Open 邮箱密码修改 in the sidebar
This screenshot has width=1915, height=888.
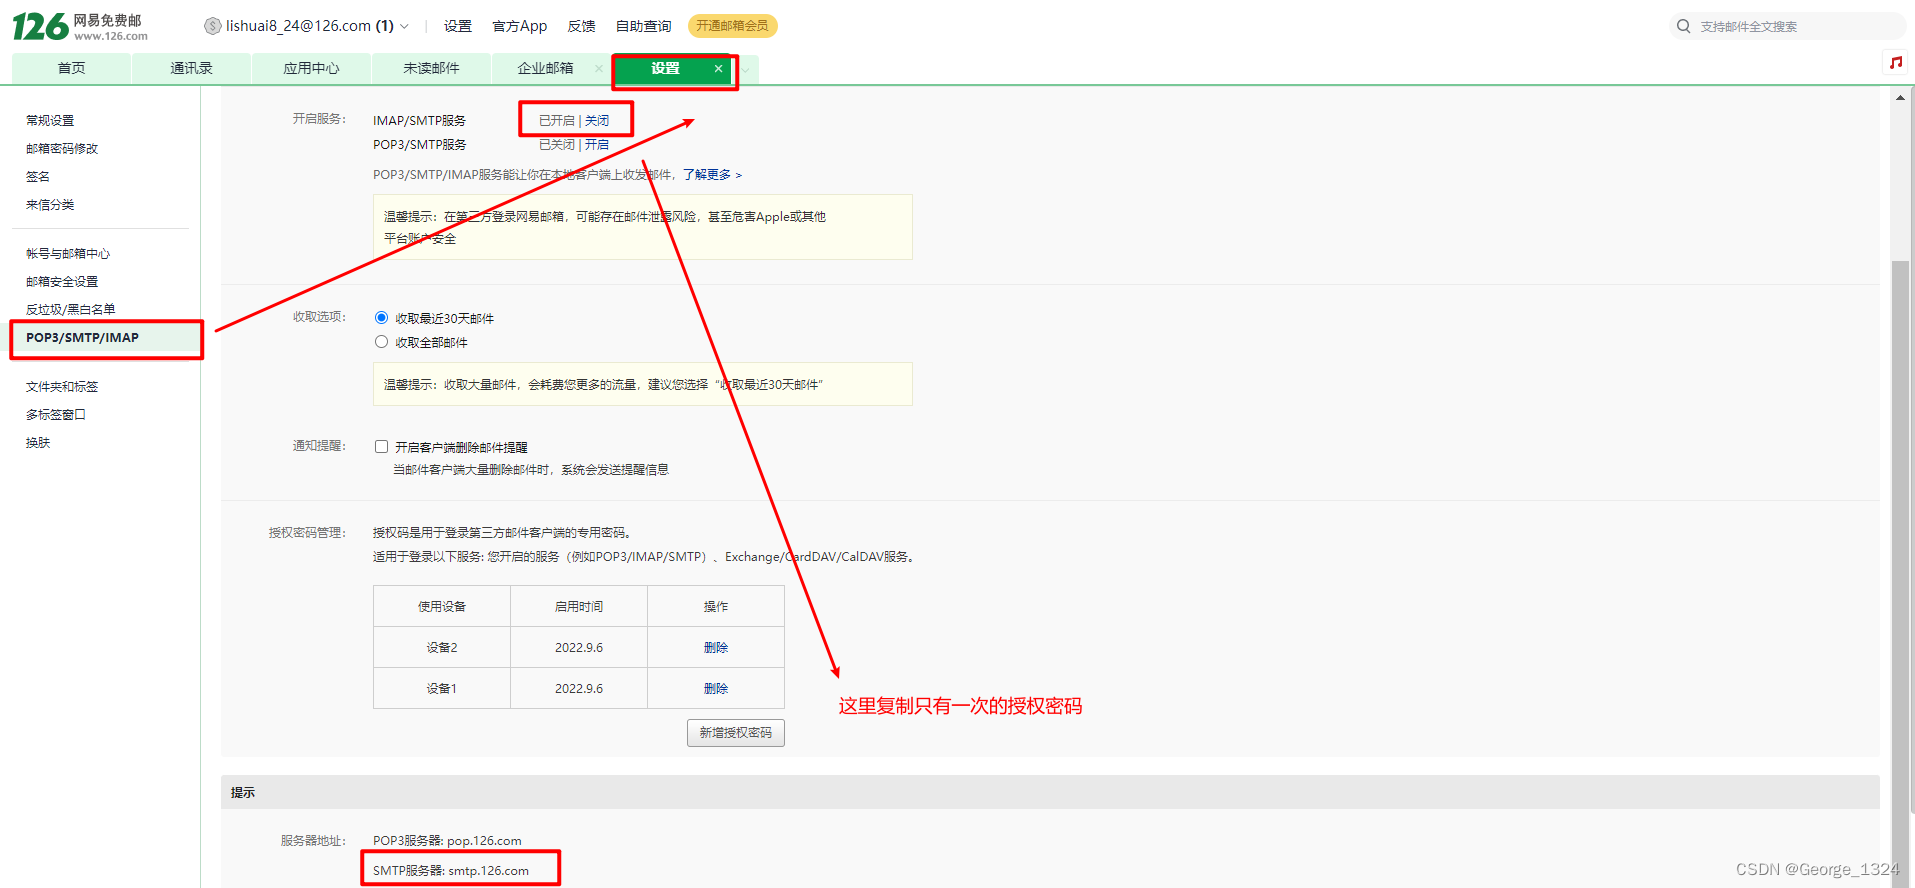coord(62,148)
